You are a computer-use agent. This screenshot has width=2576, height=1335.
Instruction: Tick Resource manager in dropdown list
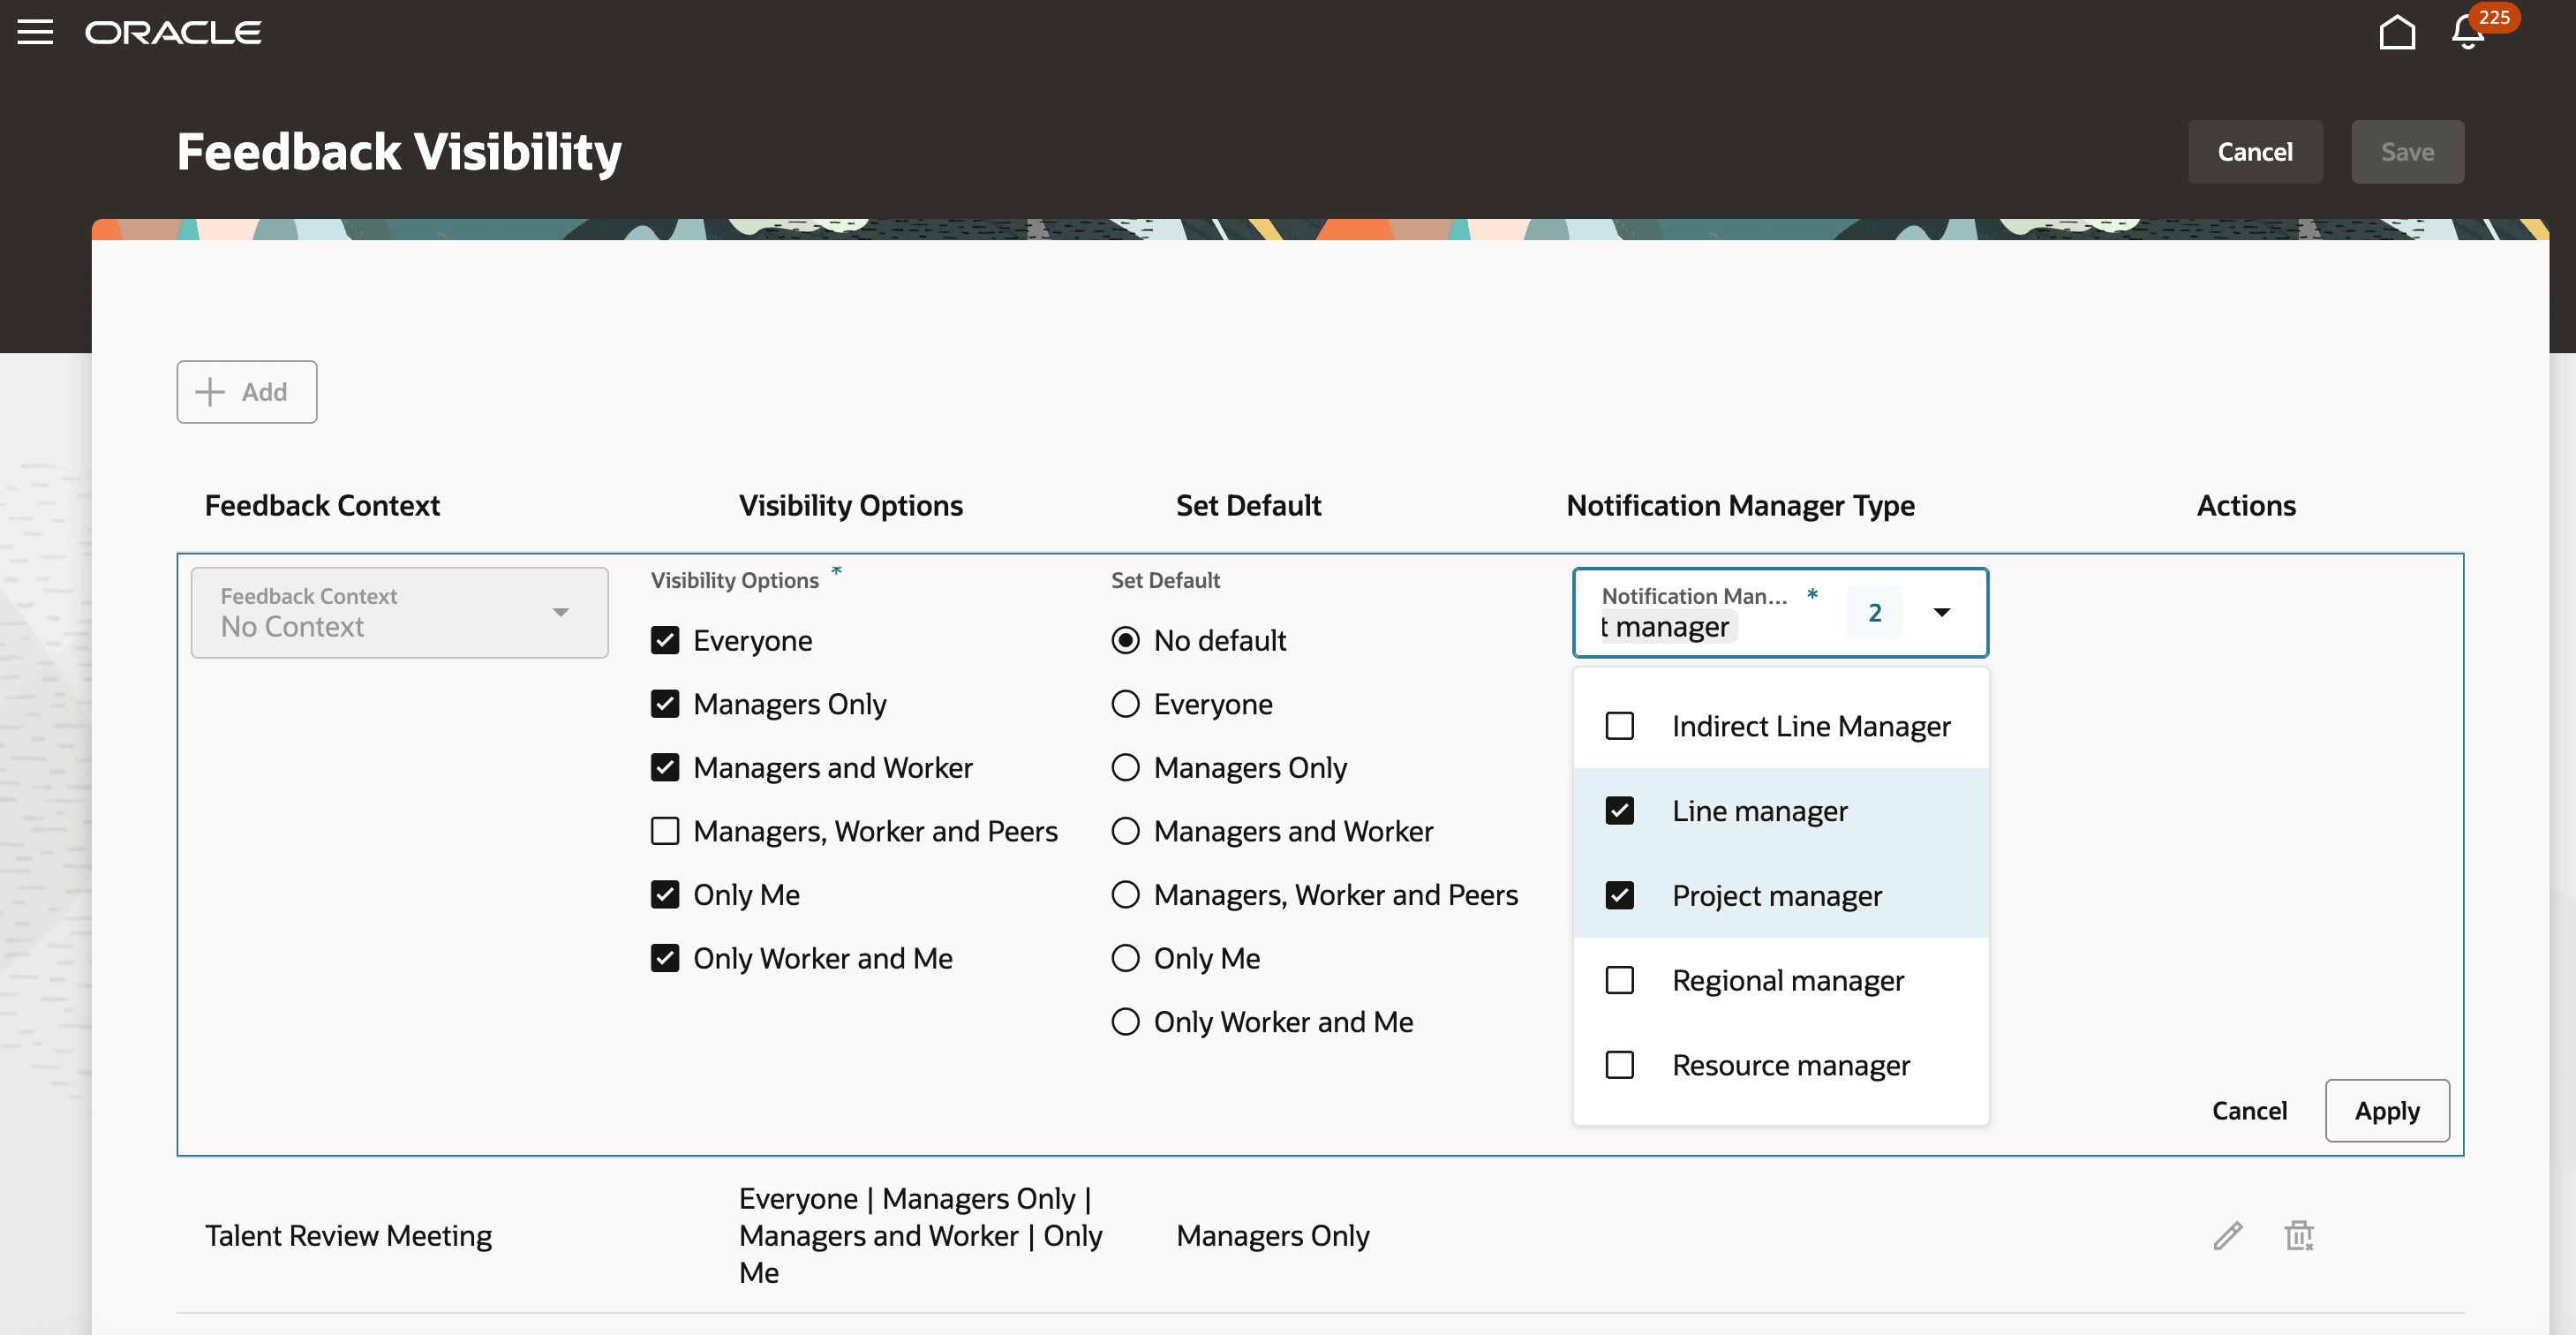click(1619, 1065)
